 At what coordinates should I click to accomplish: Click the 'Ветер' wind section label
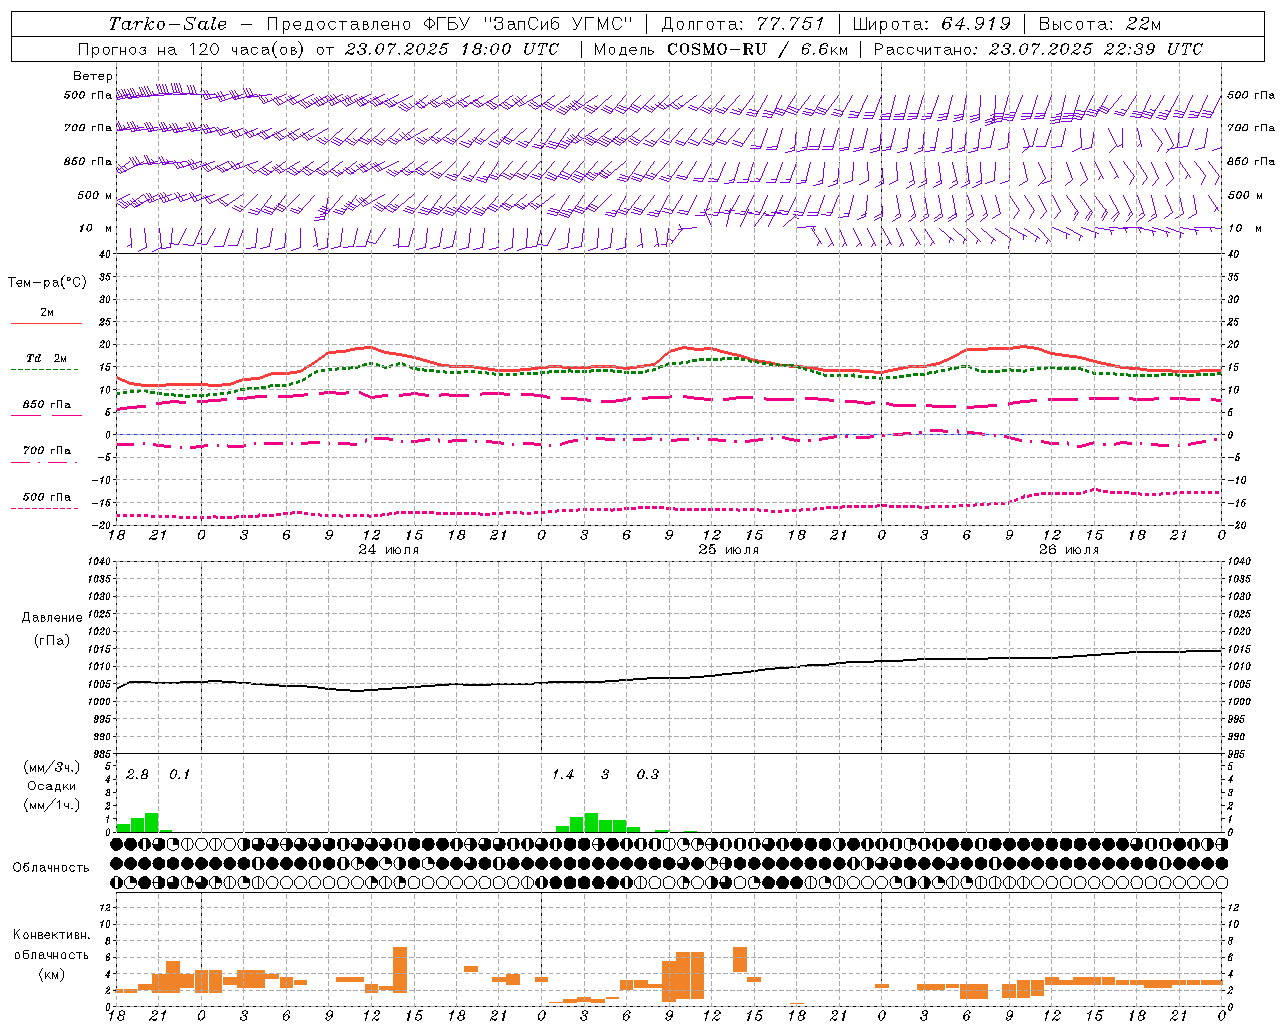93,76
